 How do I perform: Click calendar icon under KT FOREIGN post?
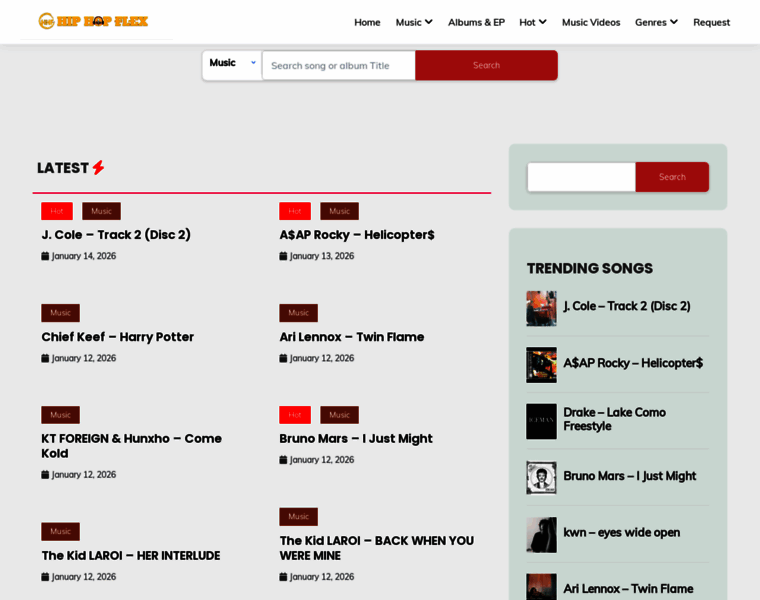tap(45, 474)
